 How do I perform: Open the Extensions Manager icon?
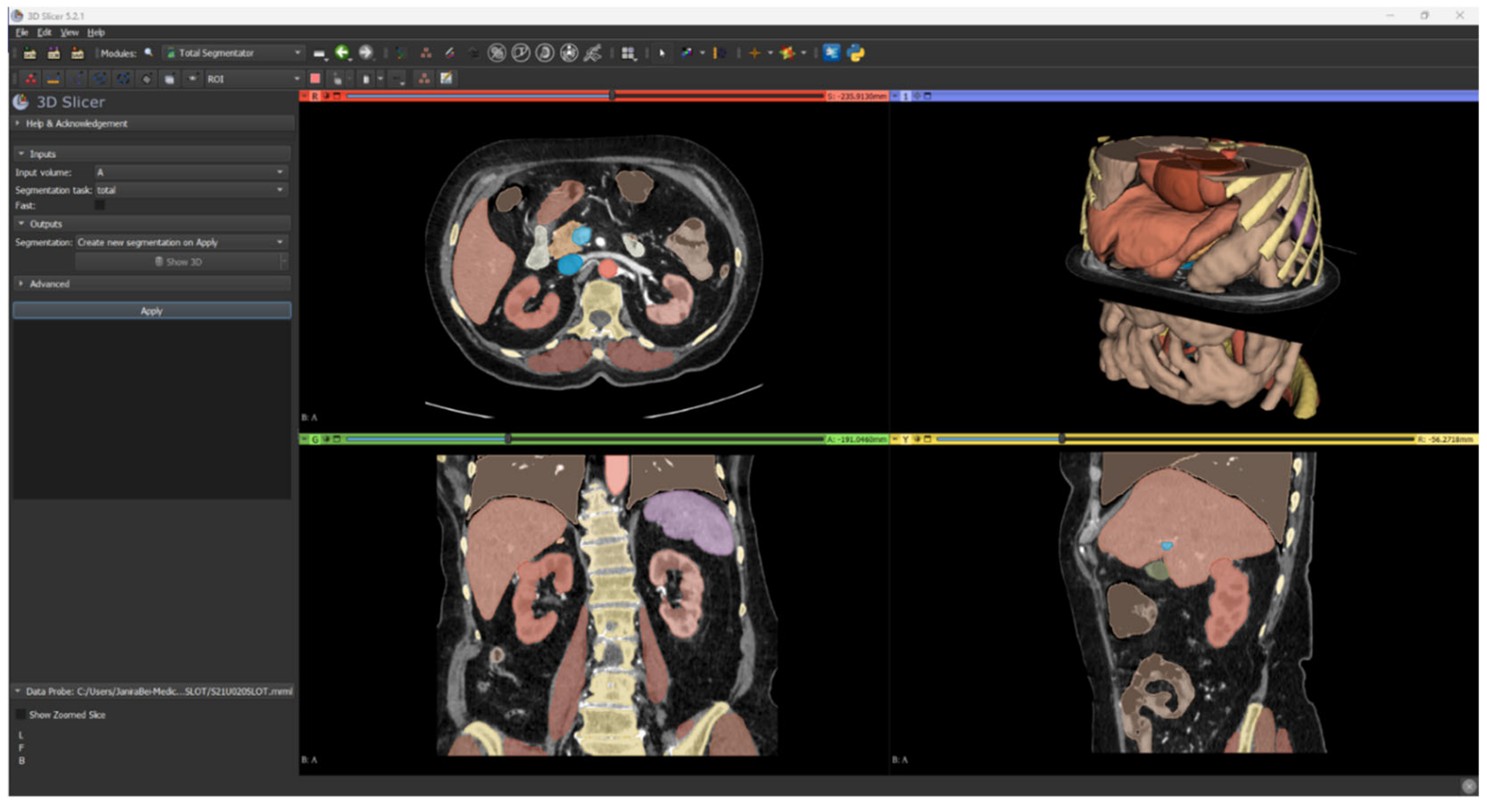[832, 53]
